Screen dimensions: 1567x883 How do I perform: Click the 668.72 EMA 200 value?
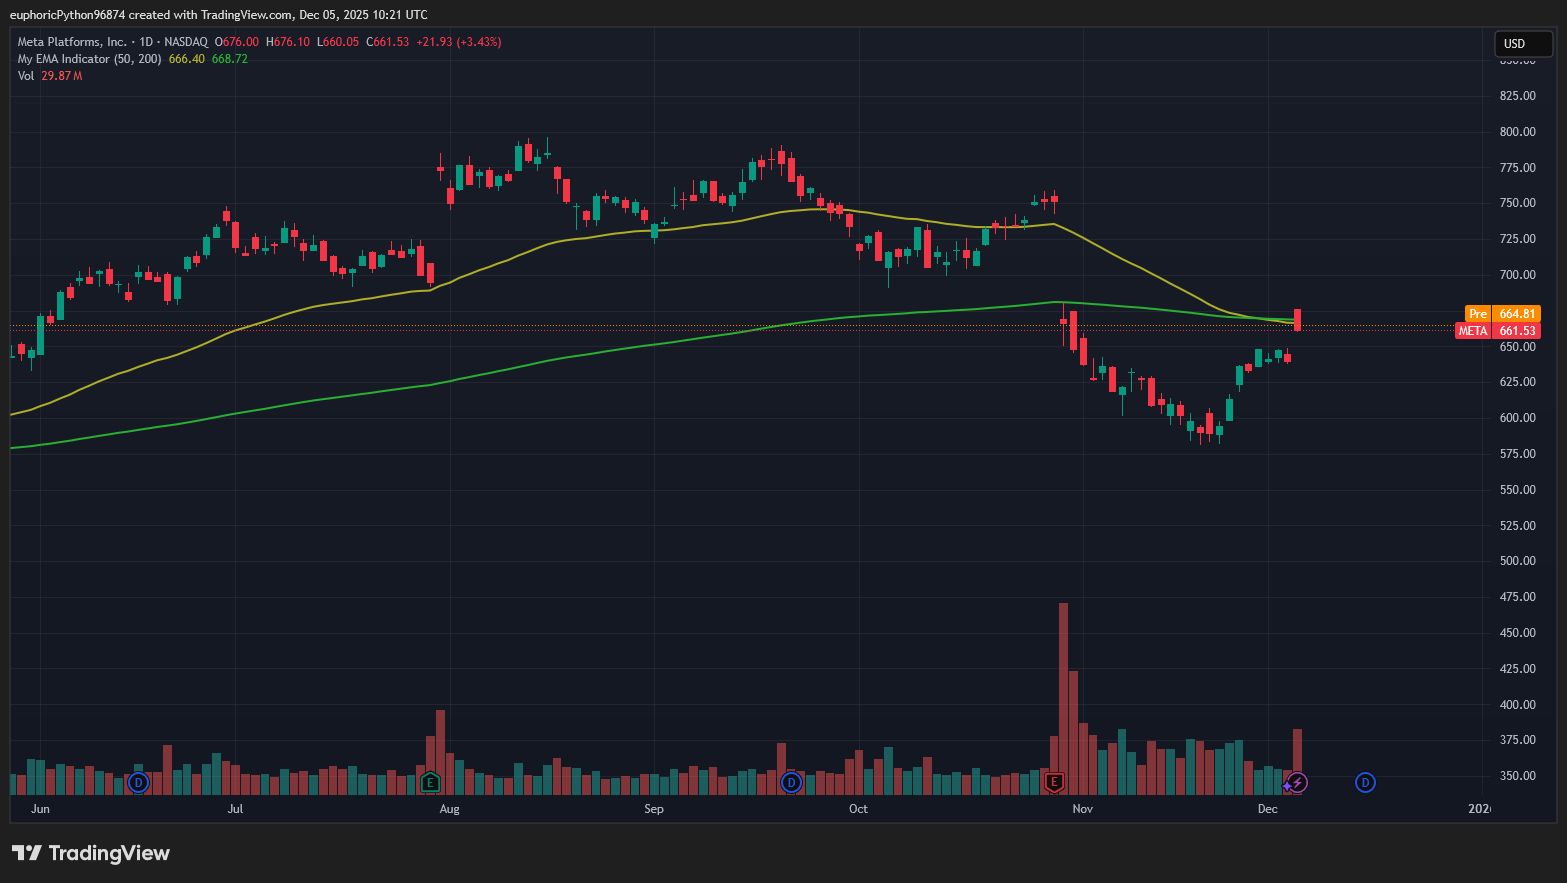230,59
